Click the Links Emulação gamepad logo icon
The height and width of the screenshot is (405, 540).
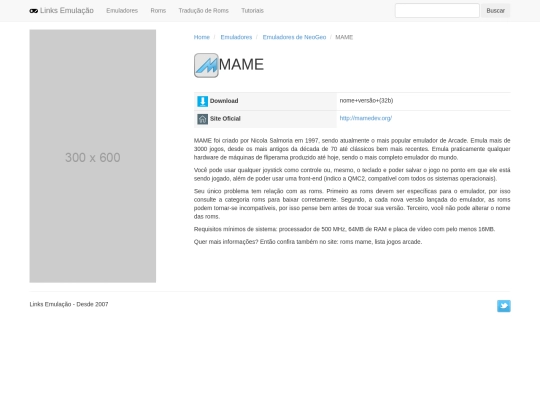pos(33,11)
